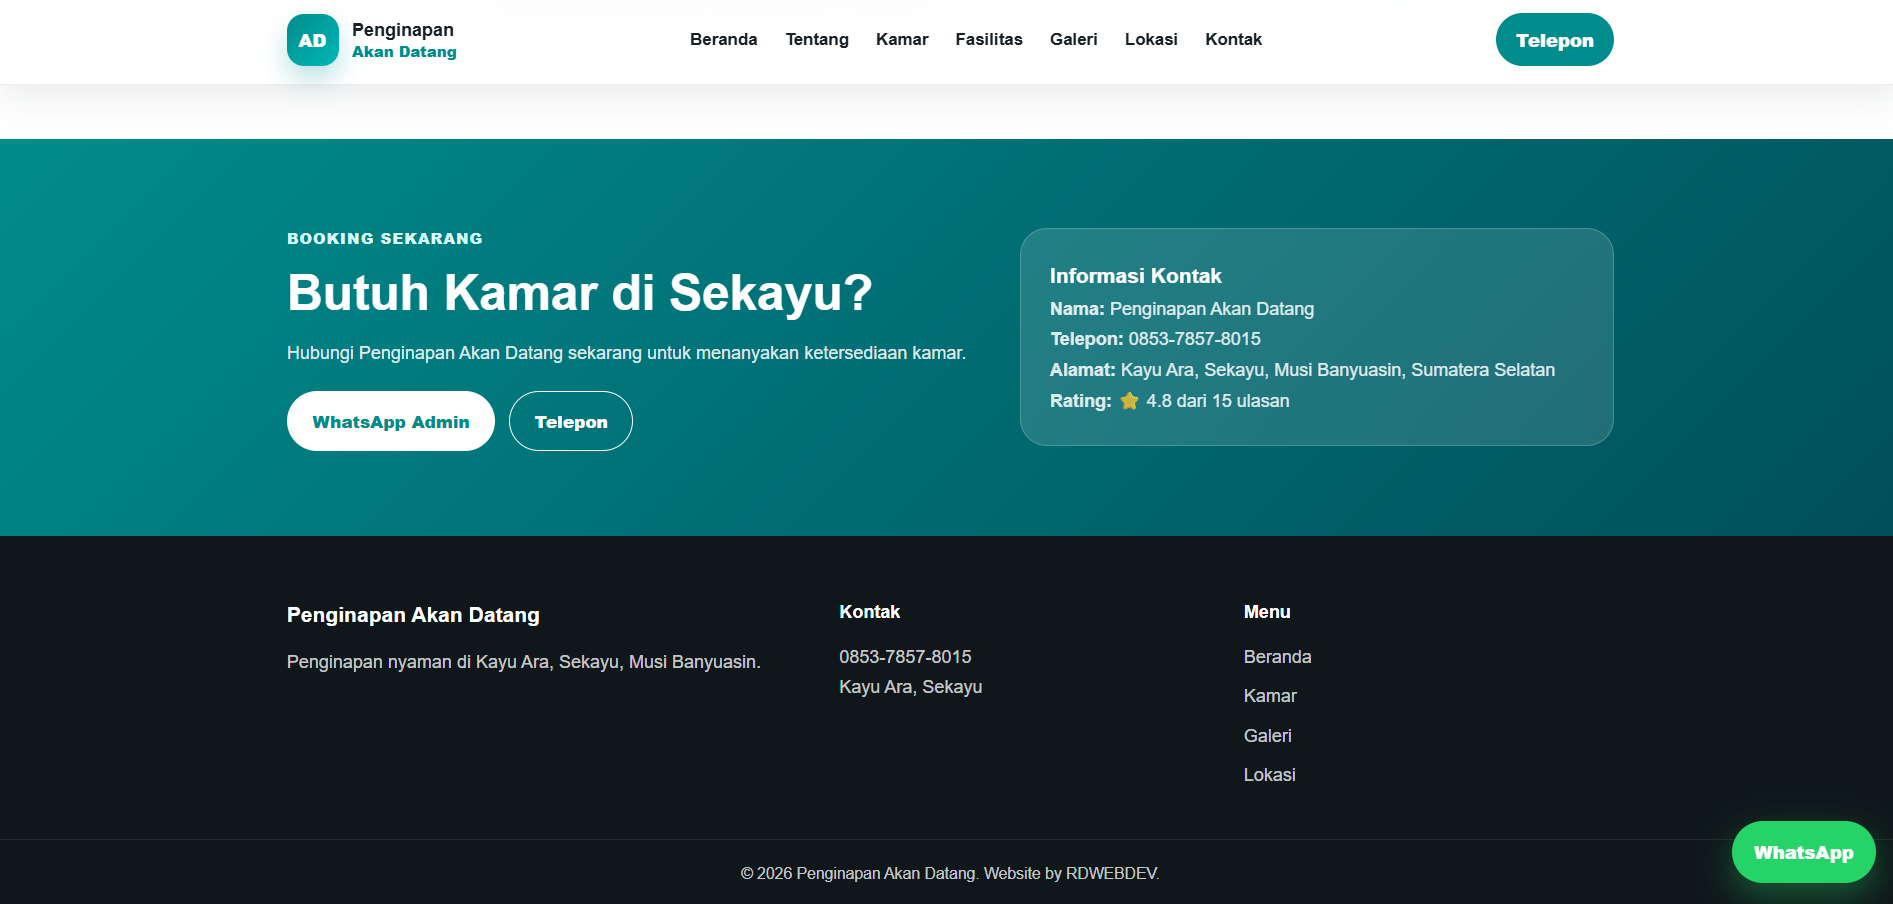Open the Beranda link in the footer menu
Viewport: 1893px width, 904px height.
click(x=1277, y=657)
